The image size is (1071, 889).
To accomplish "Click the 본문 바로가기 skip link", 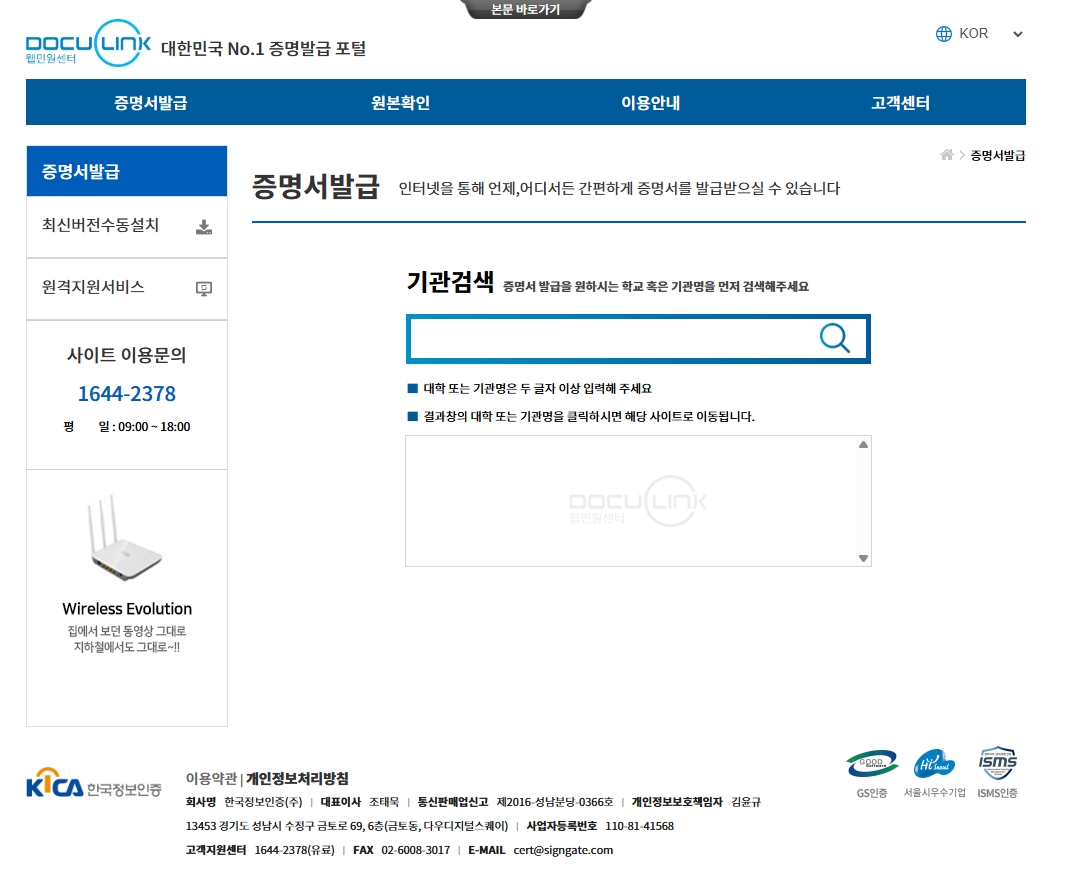I will 524,10.
